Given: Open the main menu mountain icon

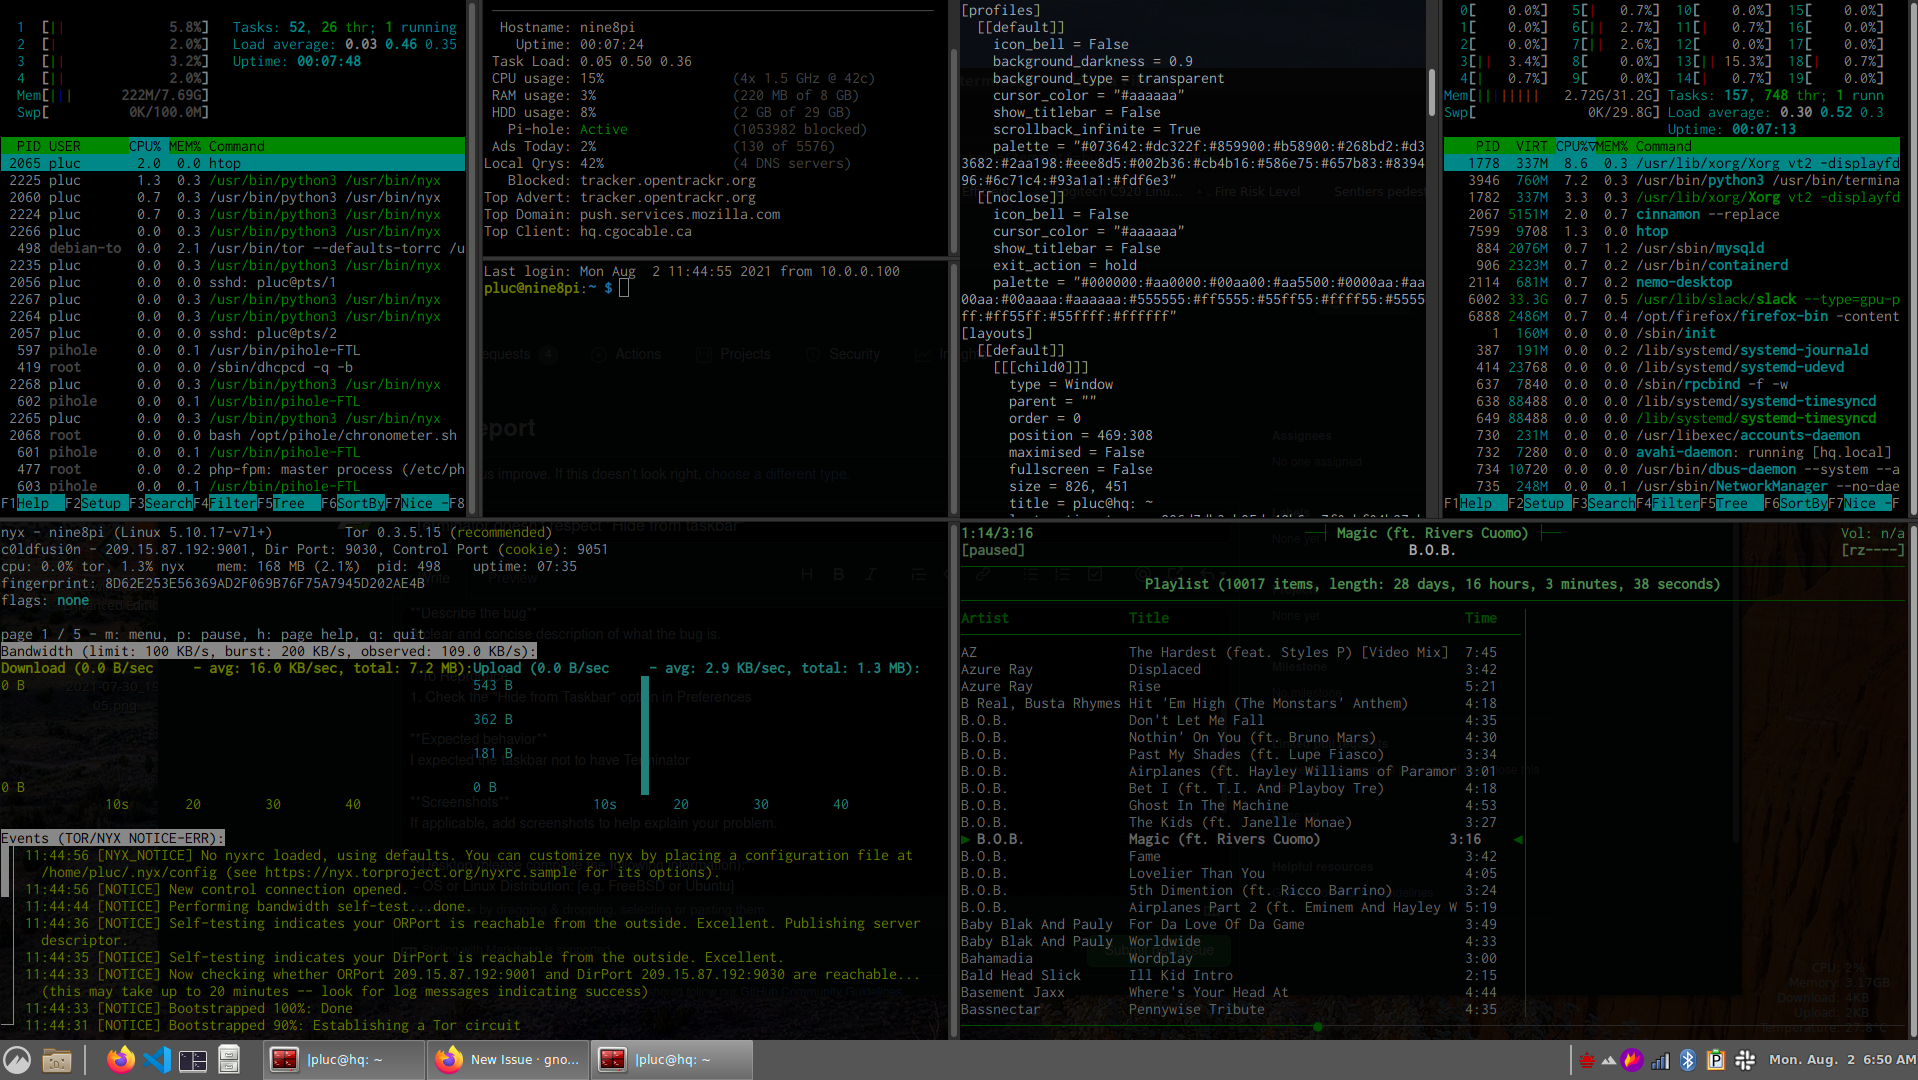Looking at the screenshot, I should pyautogui.click(x=17, y=1060).
